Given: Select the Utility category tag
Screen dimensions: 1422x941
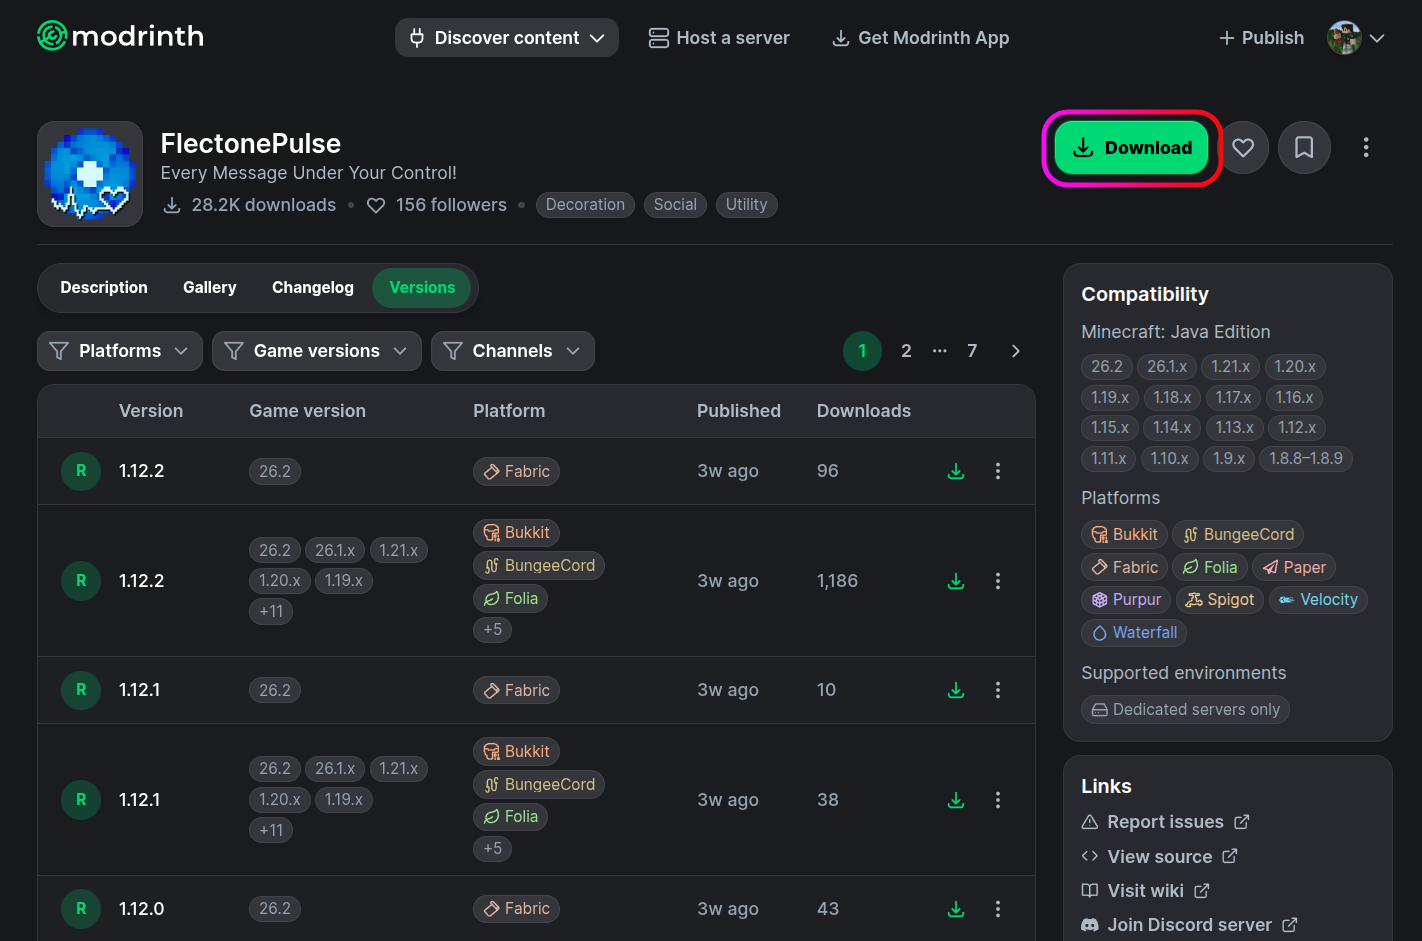Looking at the screenshot, I should (x=747, y=205).
